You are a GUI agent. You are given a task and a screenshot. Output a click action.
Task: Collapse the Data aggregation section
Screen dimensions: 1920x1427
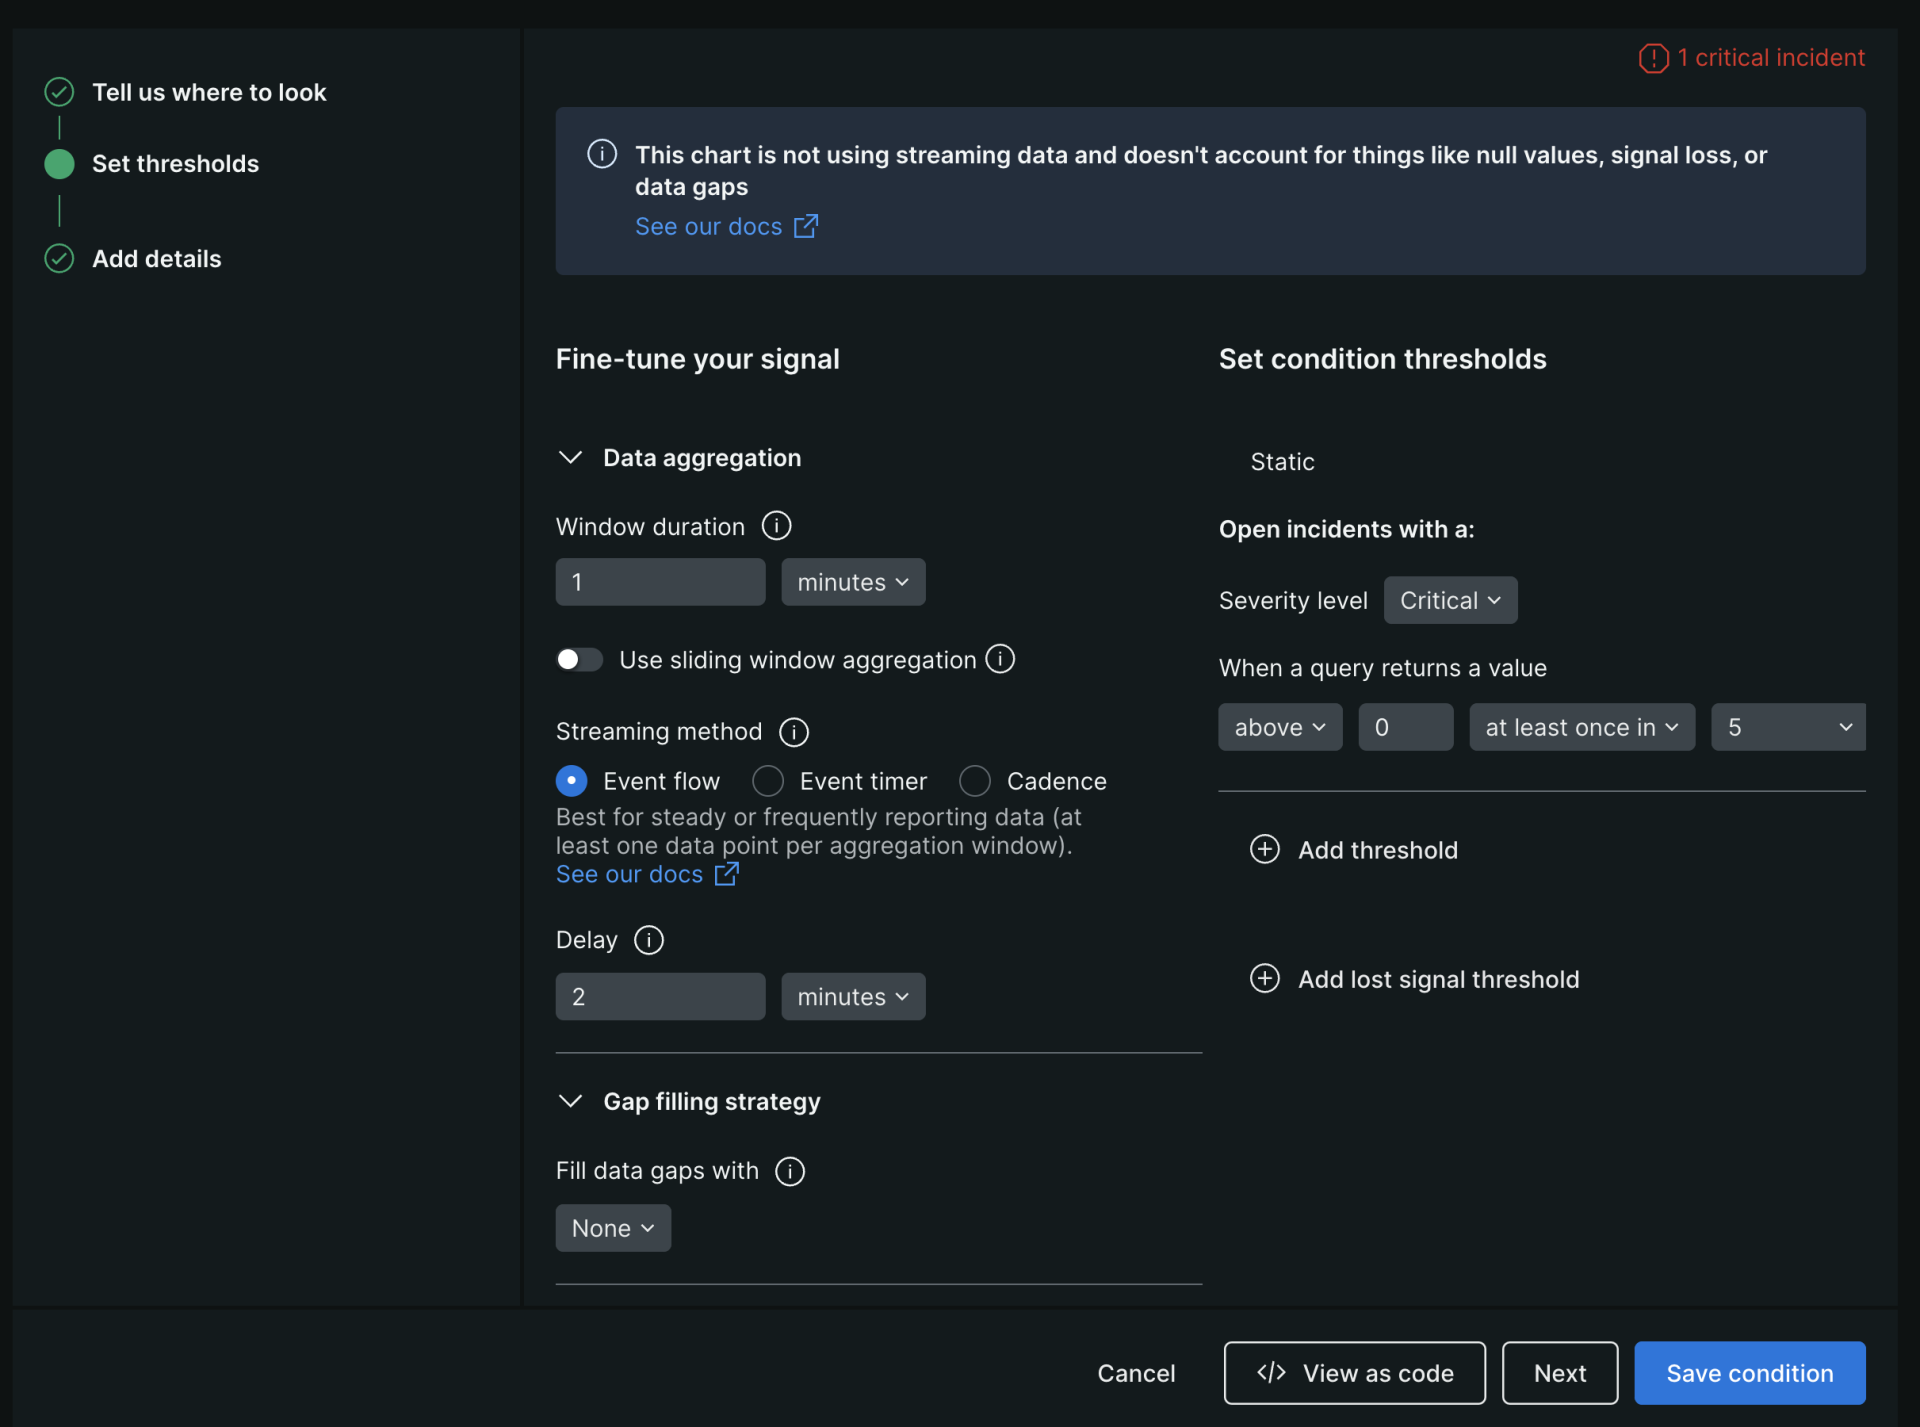[570, 457]
